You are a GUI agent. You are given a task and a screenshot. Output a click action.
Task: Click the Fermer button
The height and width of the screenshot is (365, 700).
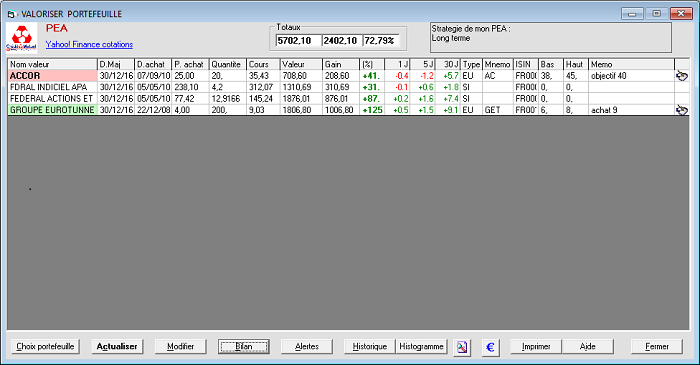657,346
